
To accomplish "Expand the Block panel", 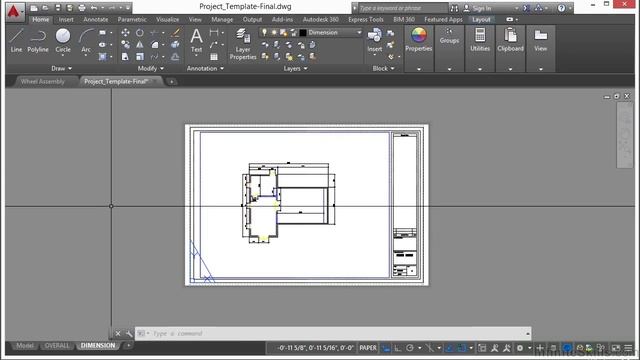I will point(383,68).
